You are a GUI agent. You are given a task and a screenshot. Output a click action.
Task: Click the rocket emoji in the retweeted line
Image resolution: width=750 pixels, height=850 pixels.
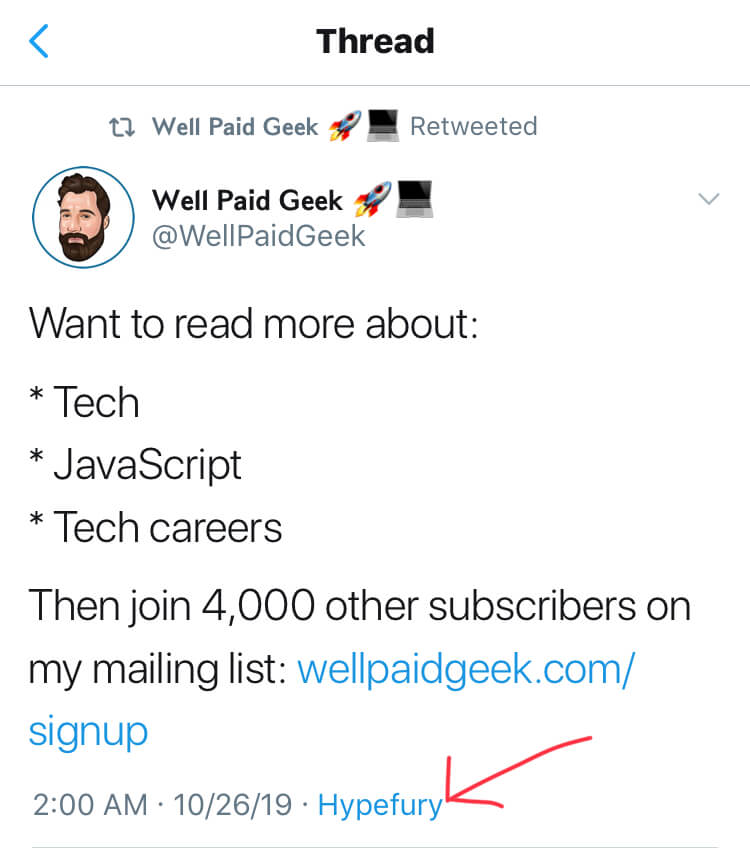pos(344,126)
